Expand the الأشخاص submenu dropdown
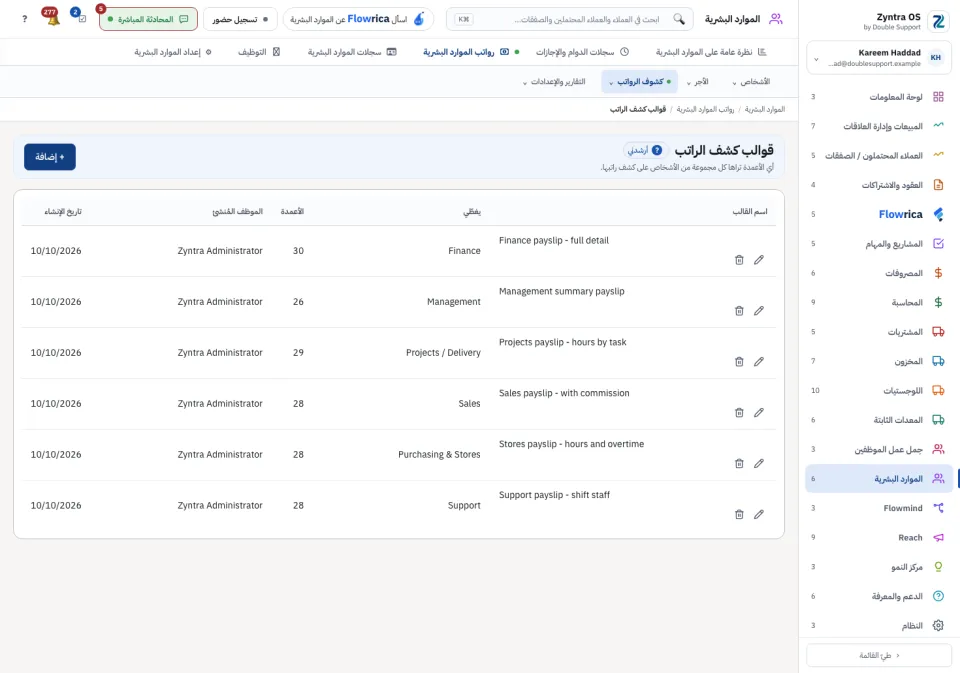 click(751, 81)
